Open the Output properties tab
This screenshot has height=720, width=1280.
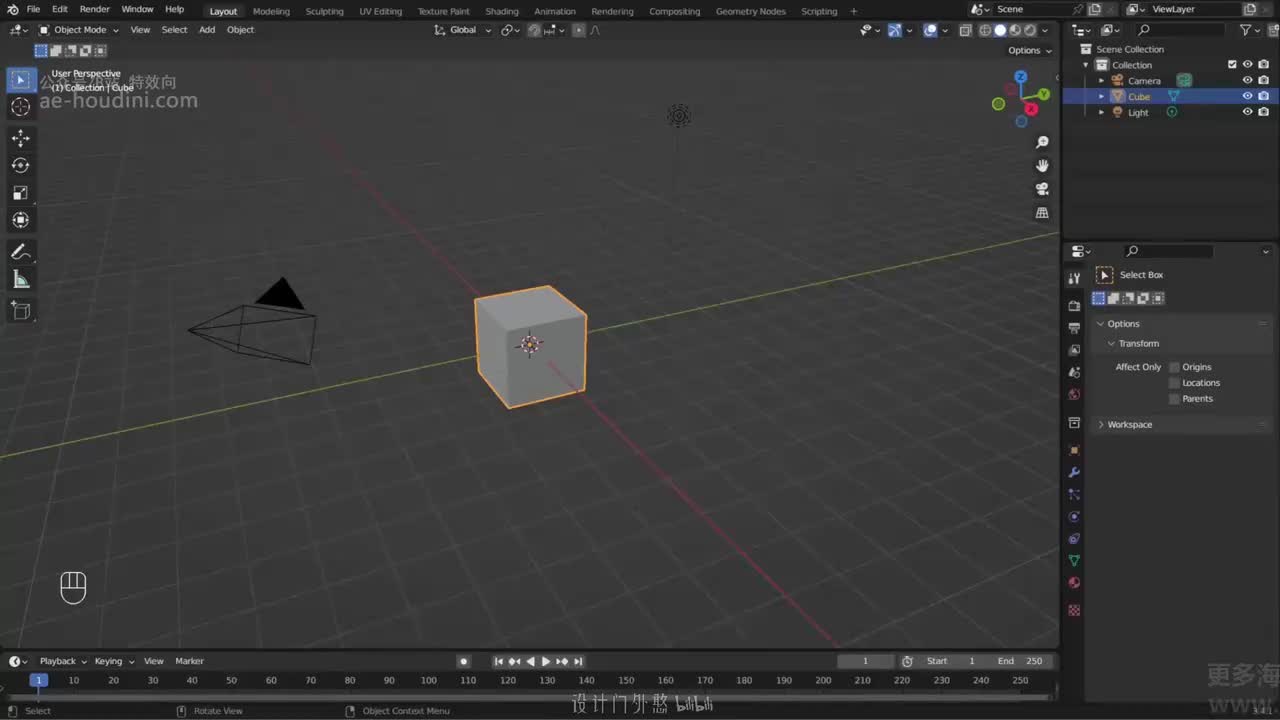coord(1074,328)
